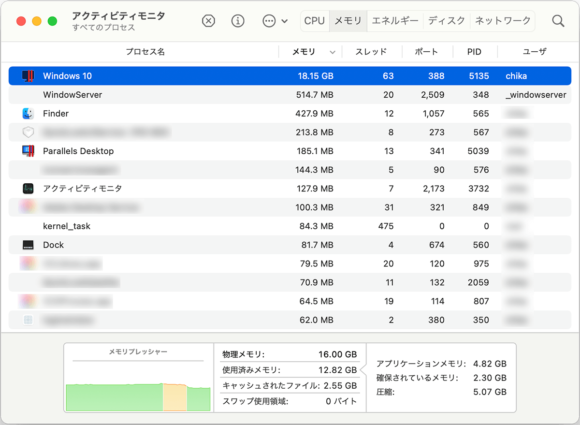Click the _windowserver user cell
The height and width of the screenshot is (425, 580).
pos(536,95)
